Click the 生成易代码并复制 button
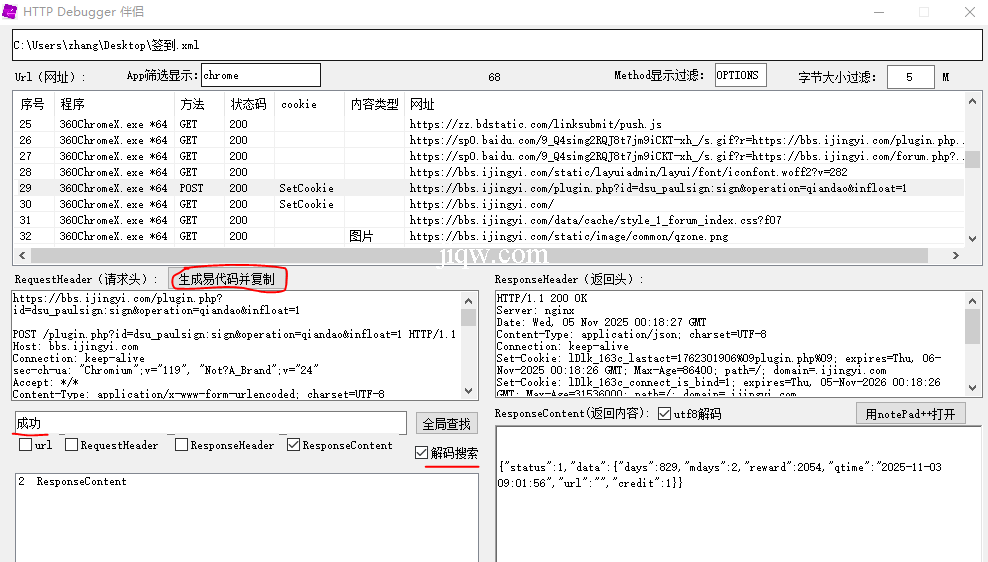This screenshot has width=988, height=562. (x=227, y=279)
